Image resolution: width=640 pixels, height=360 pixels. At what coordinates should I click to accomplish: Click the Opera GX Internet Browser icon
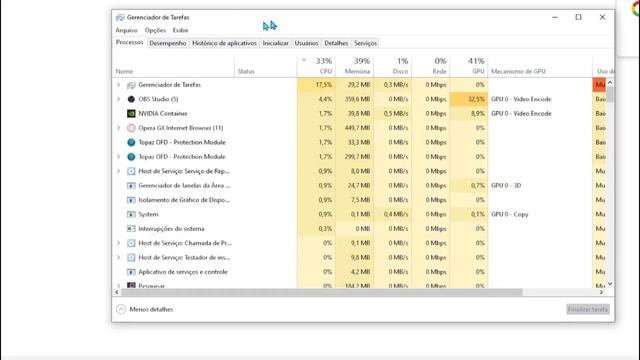coord(131,128)
